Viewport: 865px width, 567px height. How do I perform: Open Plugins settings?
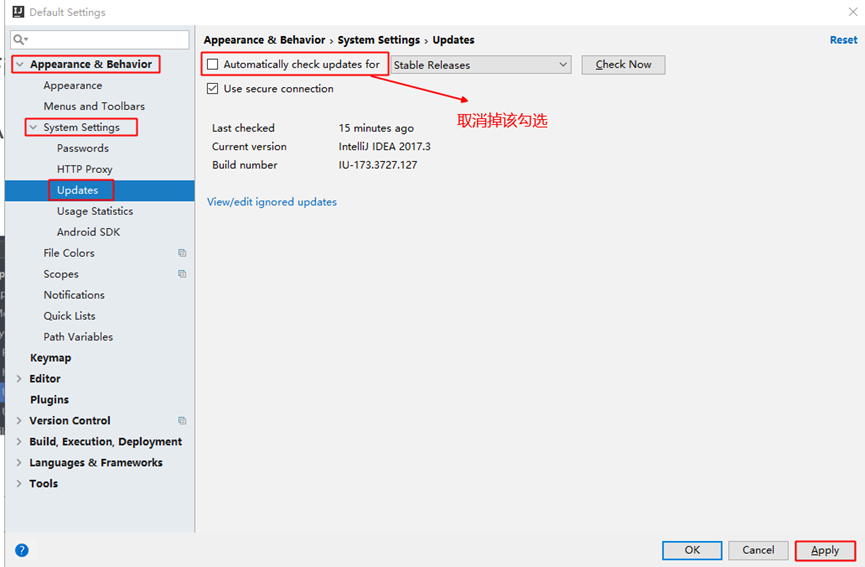pos(49,400)
